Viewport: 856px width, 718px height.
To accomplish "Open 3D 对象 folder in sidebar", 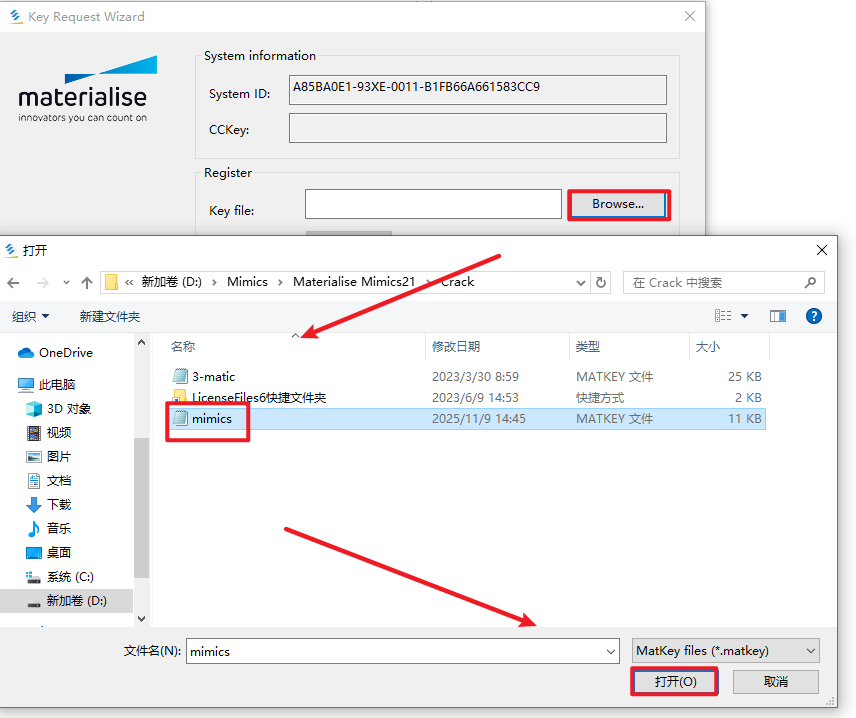I will pos(69,408).
